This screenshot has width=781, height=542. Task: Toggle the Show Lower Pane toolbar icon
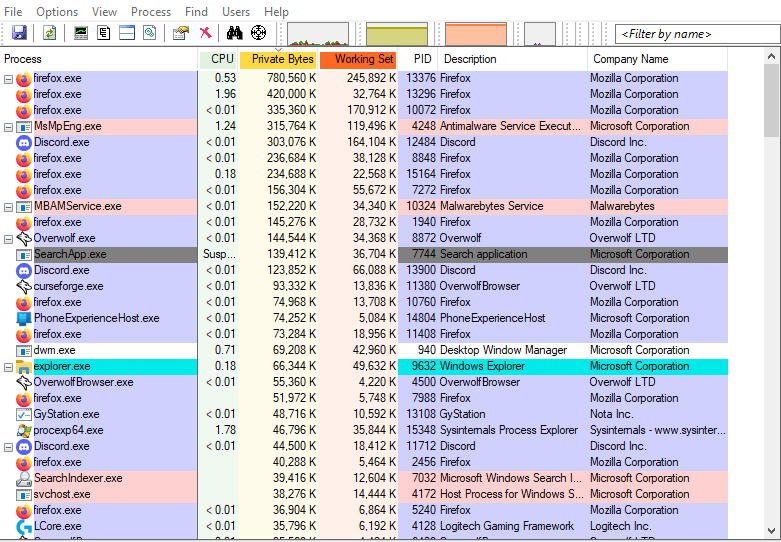[x=127, y=33]
